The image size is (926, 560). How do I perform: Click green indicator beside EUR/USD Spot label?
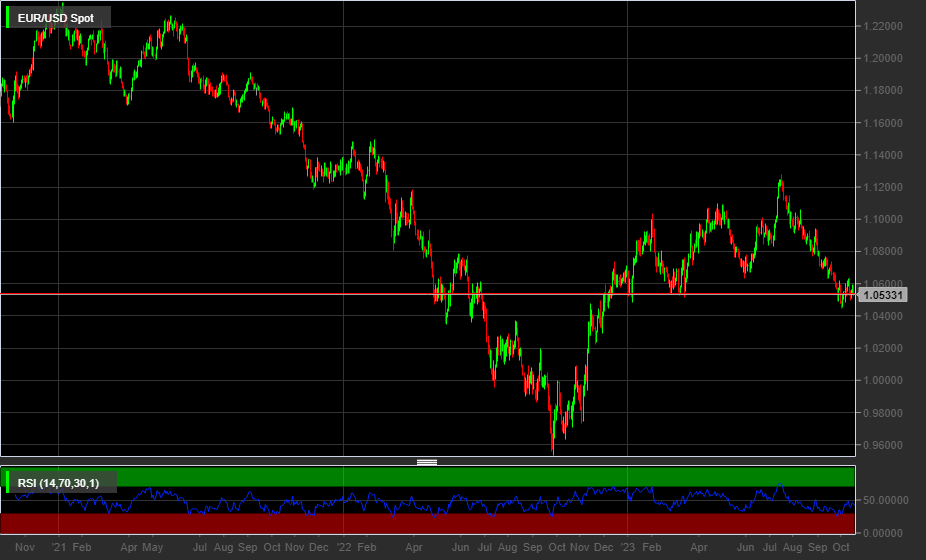coord(9,17)
